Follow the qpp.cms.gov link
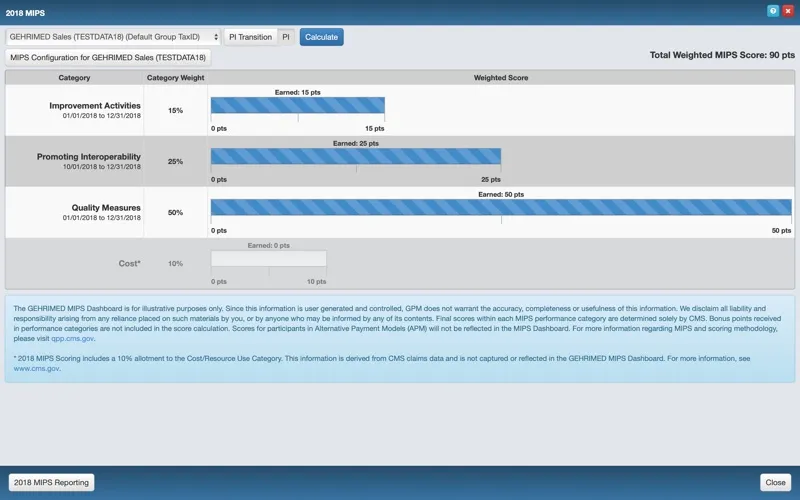 [72, 338]
